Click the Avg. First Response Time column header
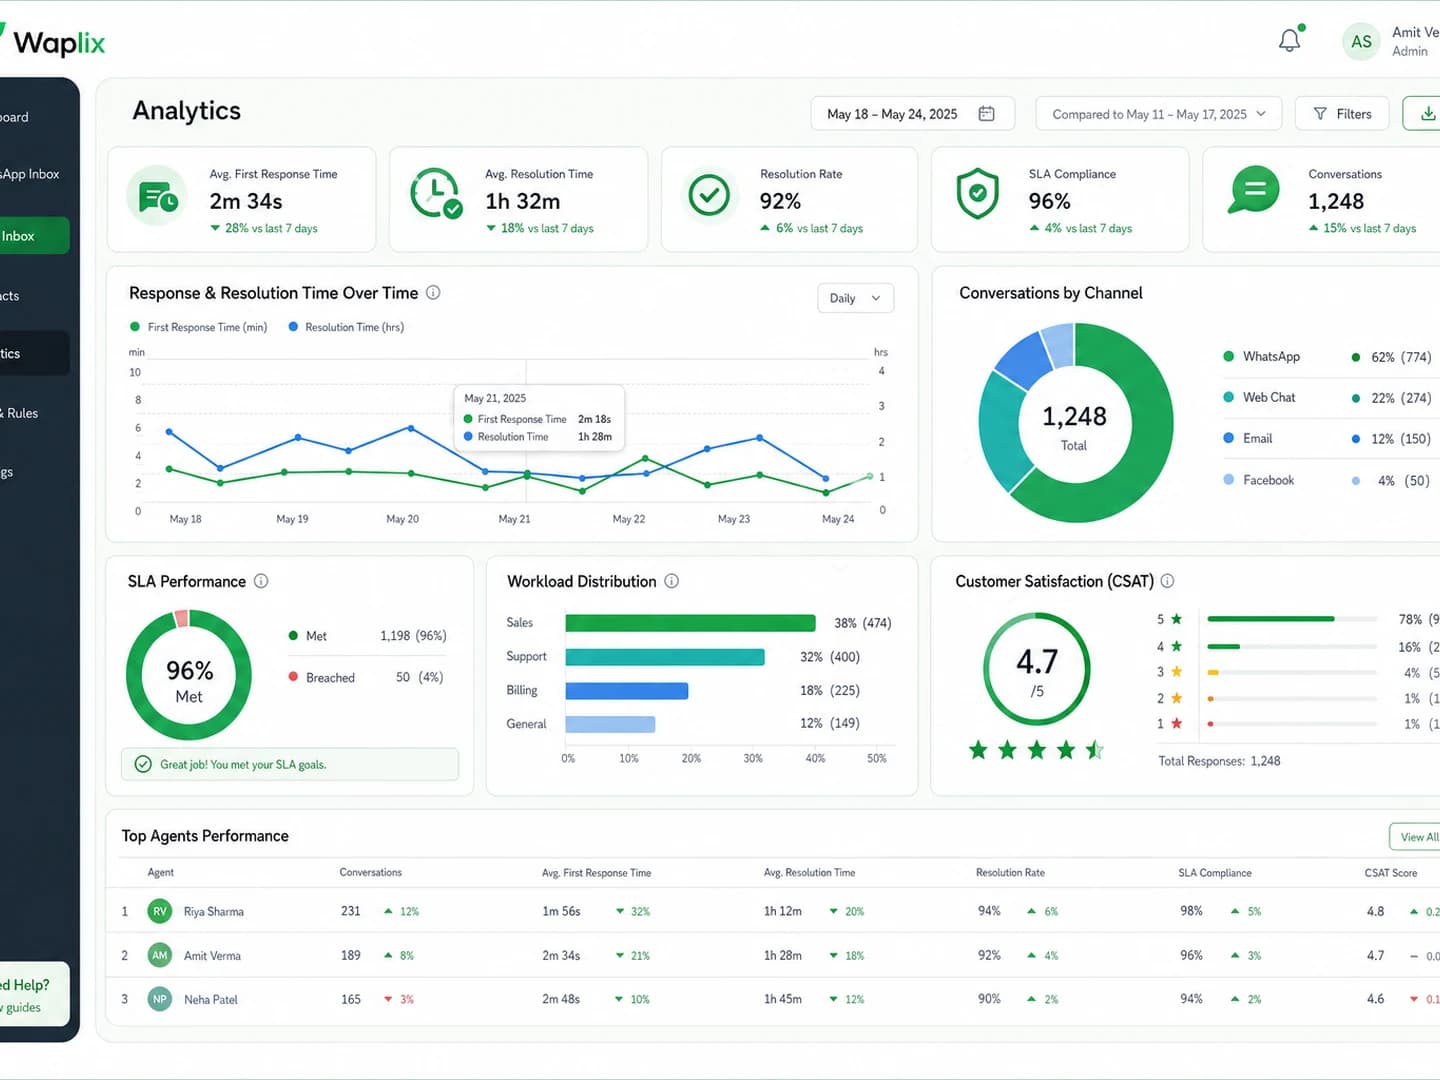Viewport: 1440px width, 1080px height. click(x=596, y=872)
